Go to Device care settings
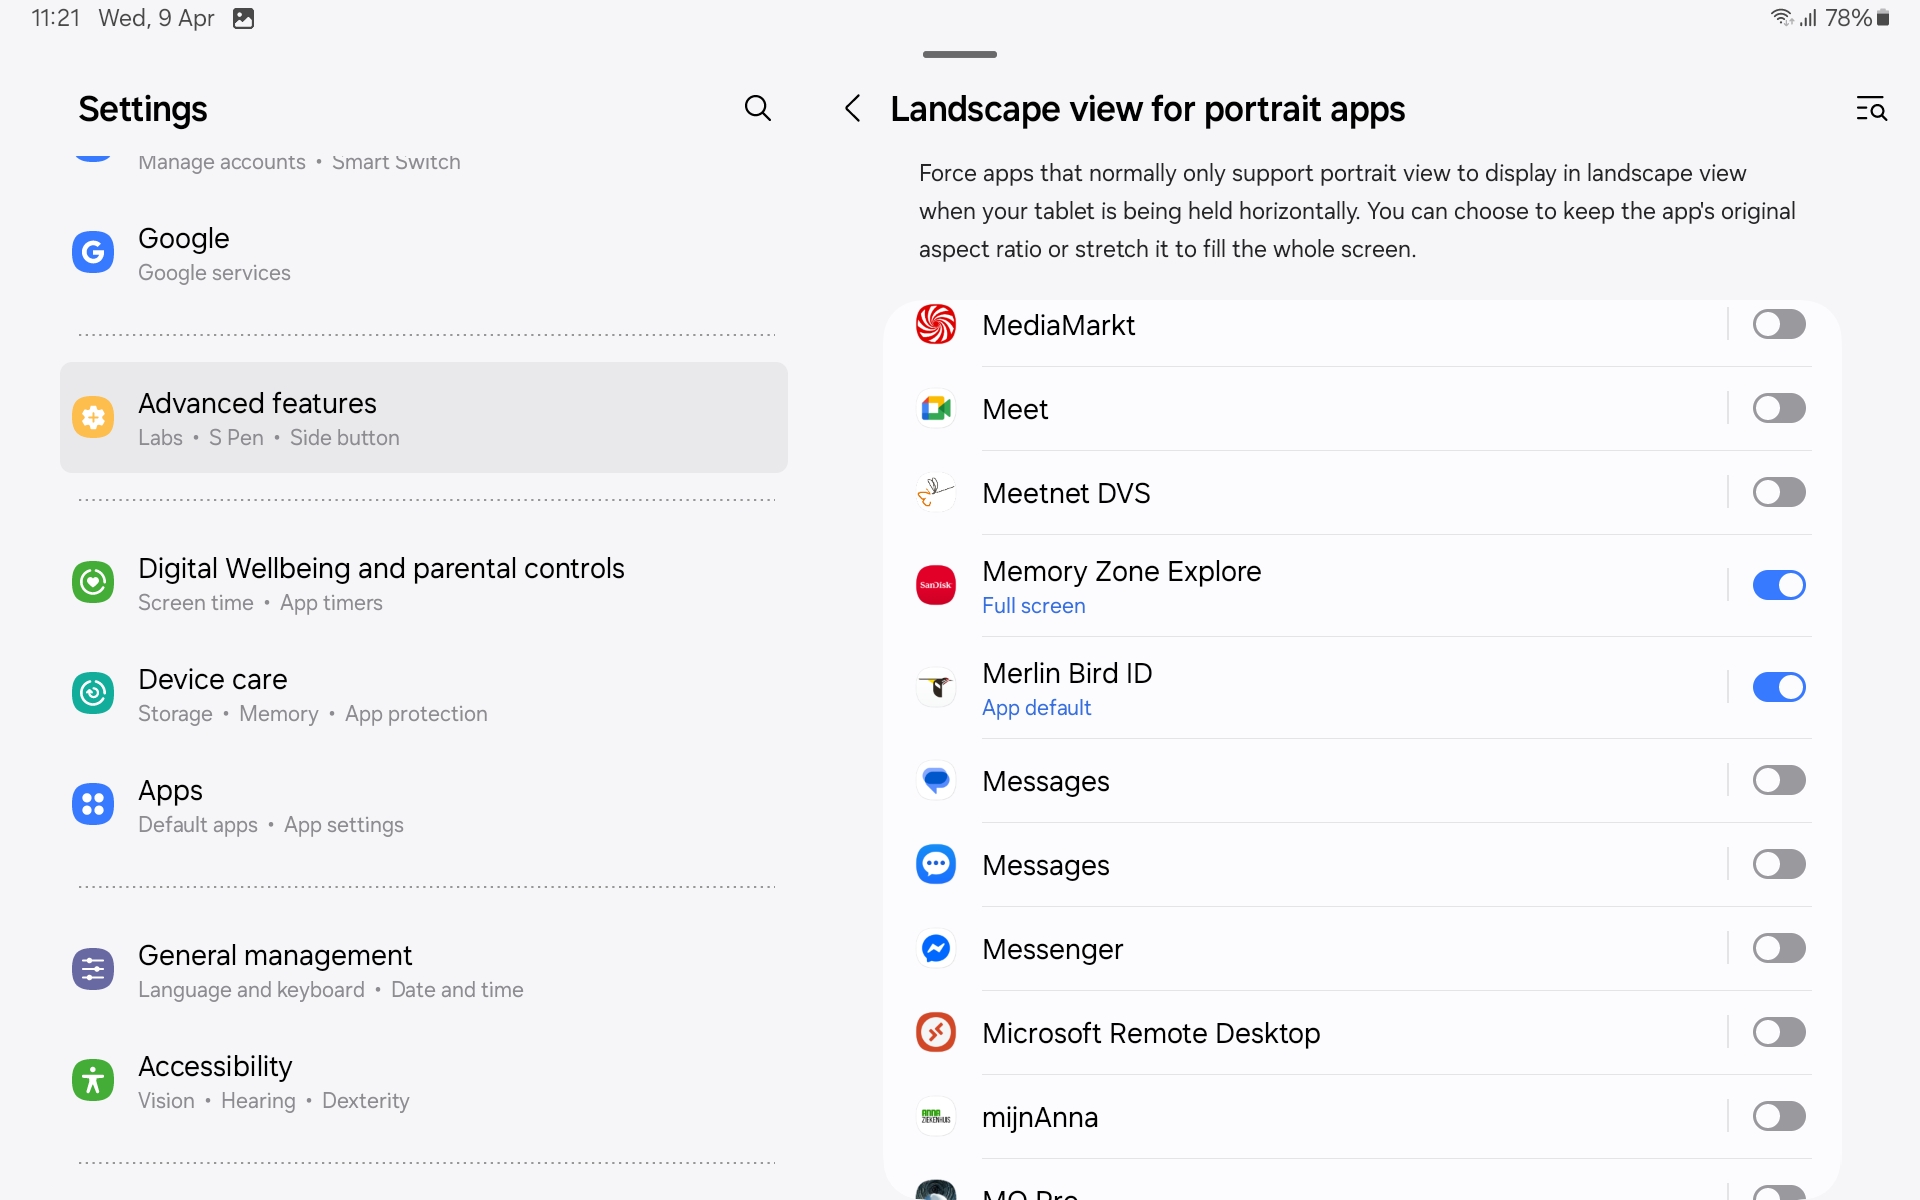The width and height of the screenshot is (1920, 1200). click(312, 694)
